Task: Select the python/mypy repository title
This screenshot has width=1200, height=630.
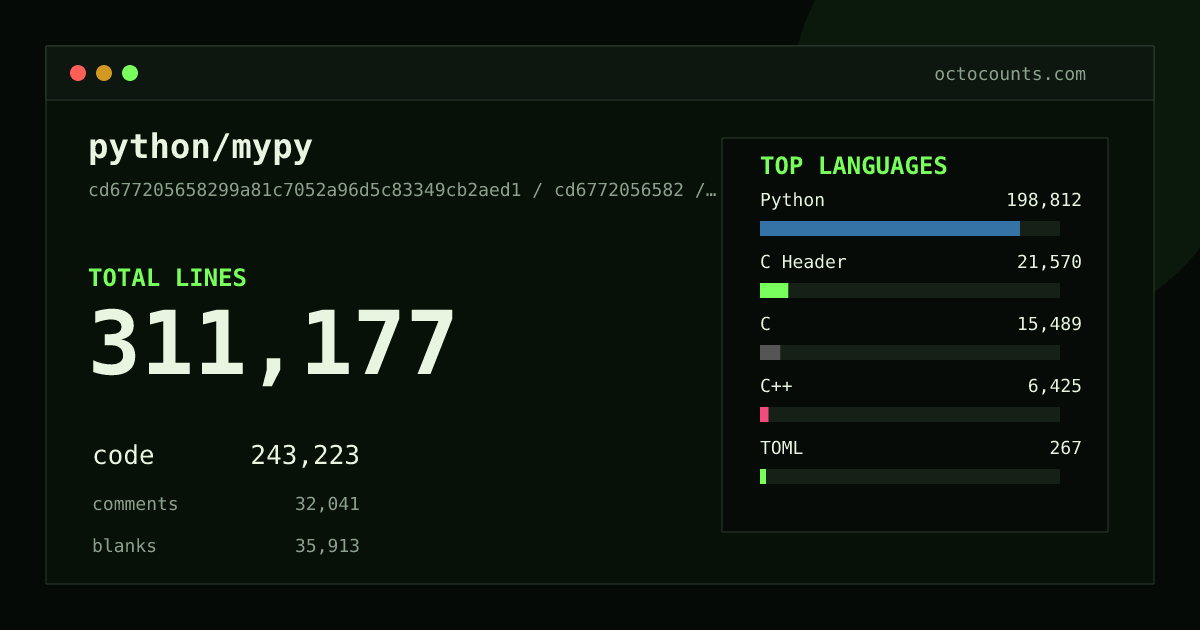Action: [x=201, y=147]
